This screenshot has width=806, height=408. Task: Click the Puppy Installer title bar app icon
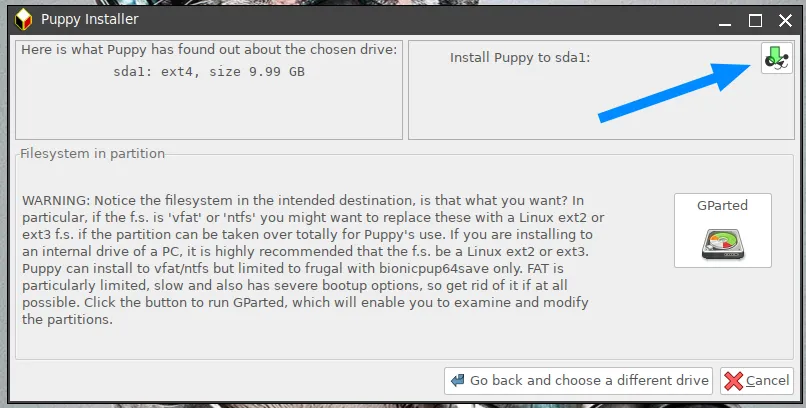tap(23, 20)
